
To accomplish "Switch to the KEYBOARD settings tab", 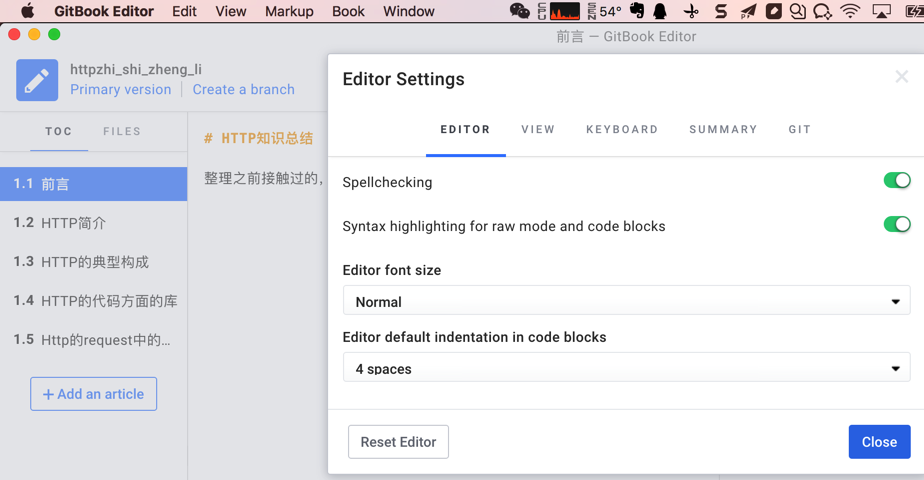I will [622, 130].
